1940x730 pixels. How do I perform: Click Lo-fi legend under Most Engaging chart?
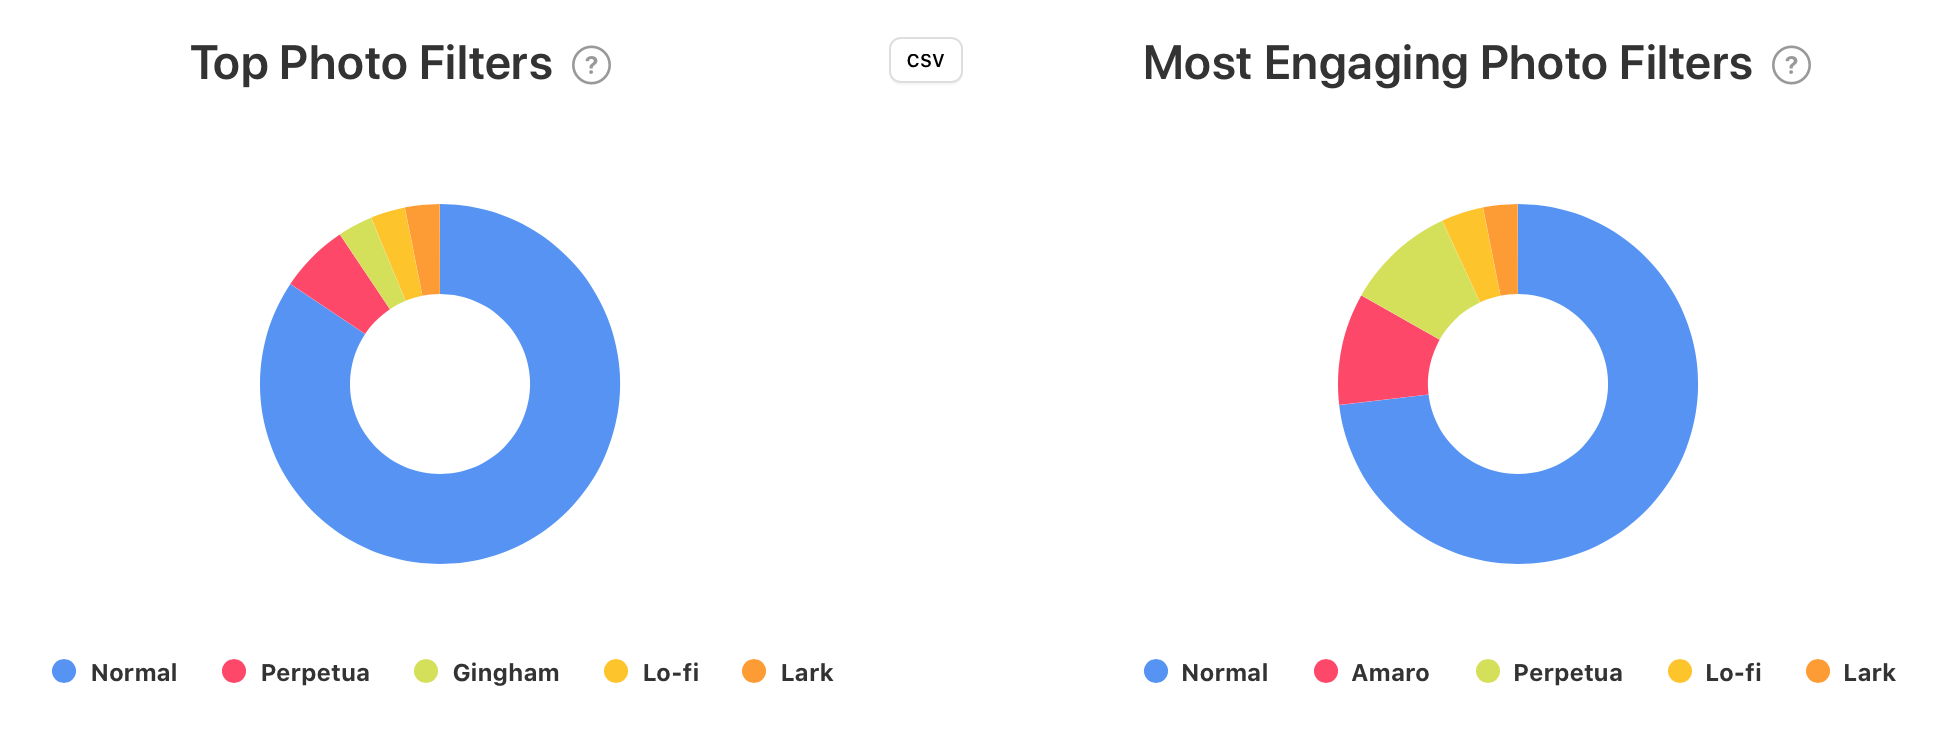click(x=1715, y=672)
